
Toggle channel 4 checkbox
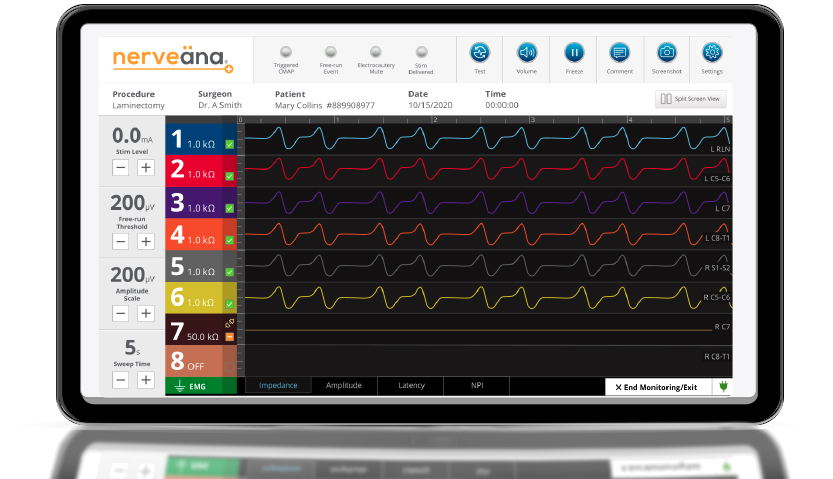pos(229,240)
